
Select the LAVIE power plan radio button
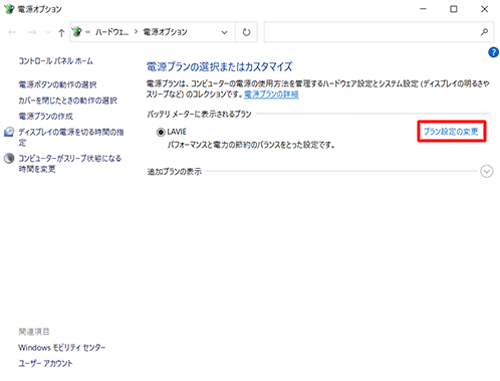tap(161, 132)
